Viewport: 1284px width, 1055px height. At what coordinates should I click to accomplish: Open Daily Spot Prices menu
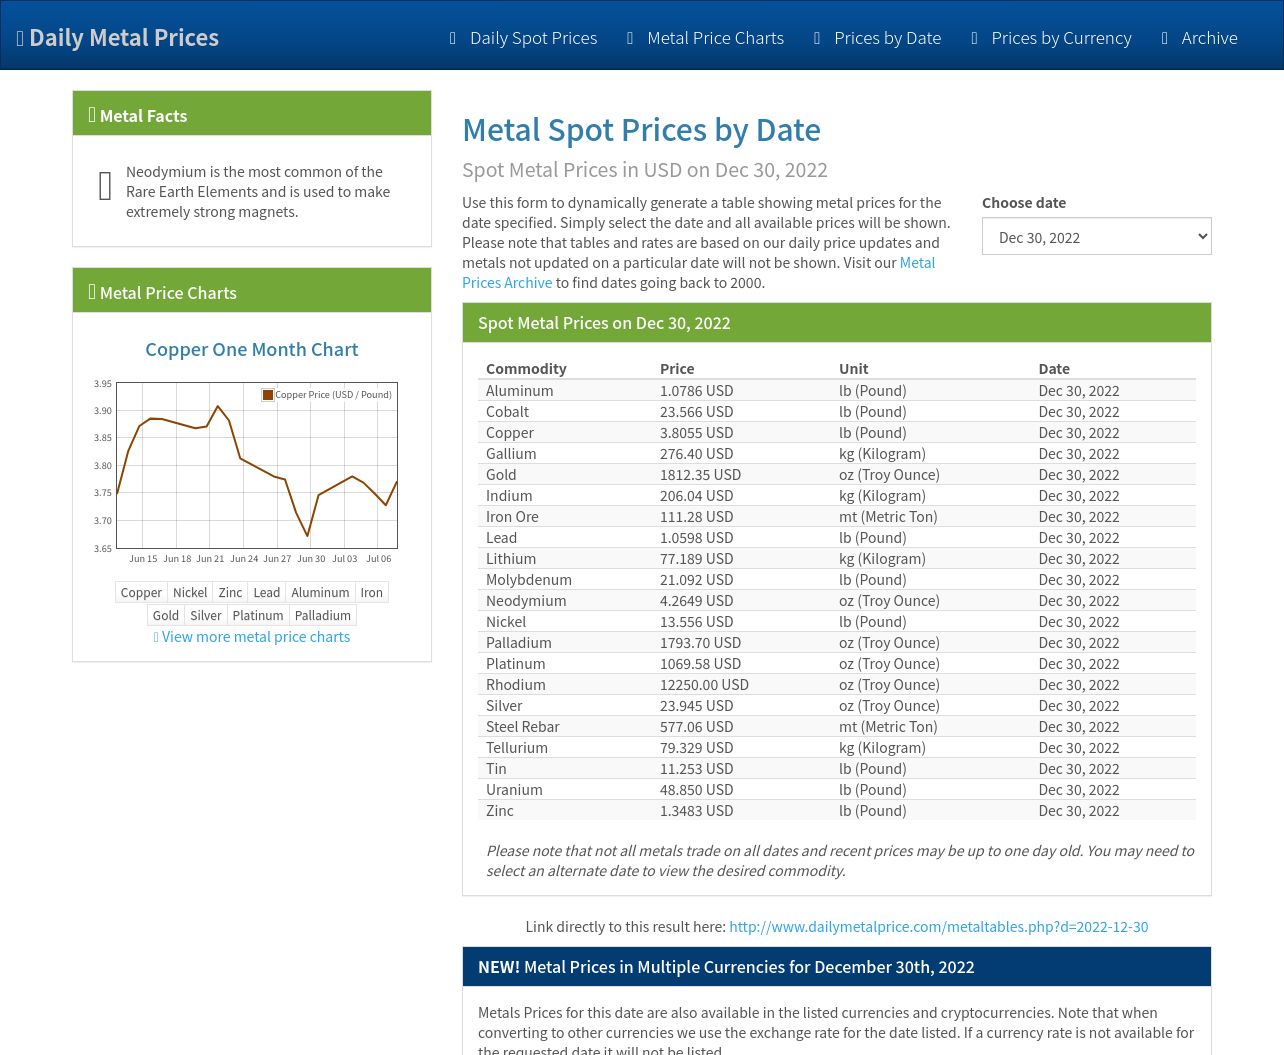click(x=533, y=38)
